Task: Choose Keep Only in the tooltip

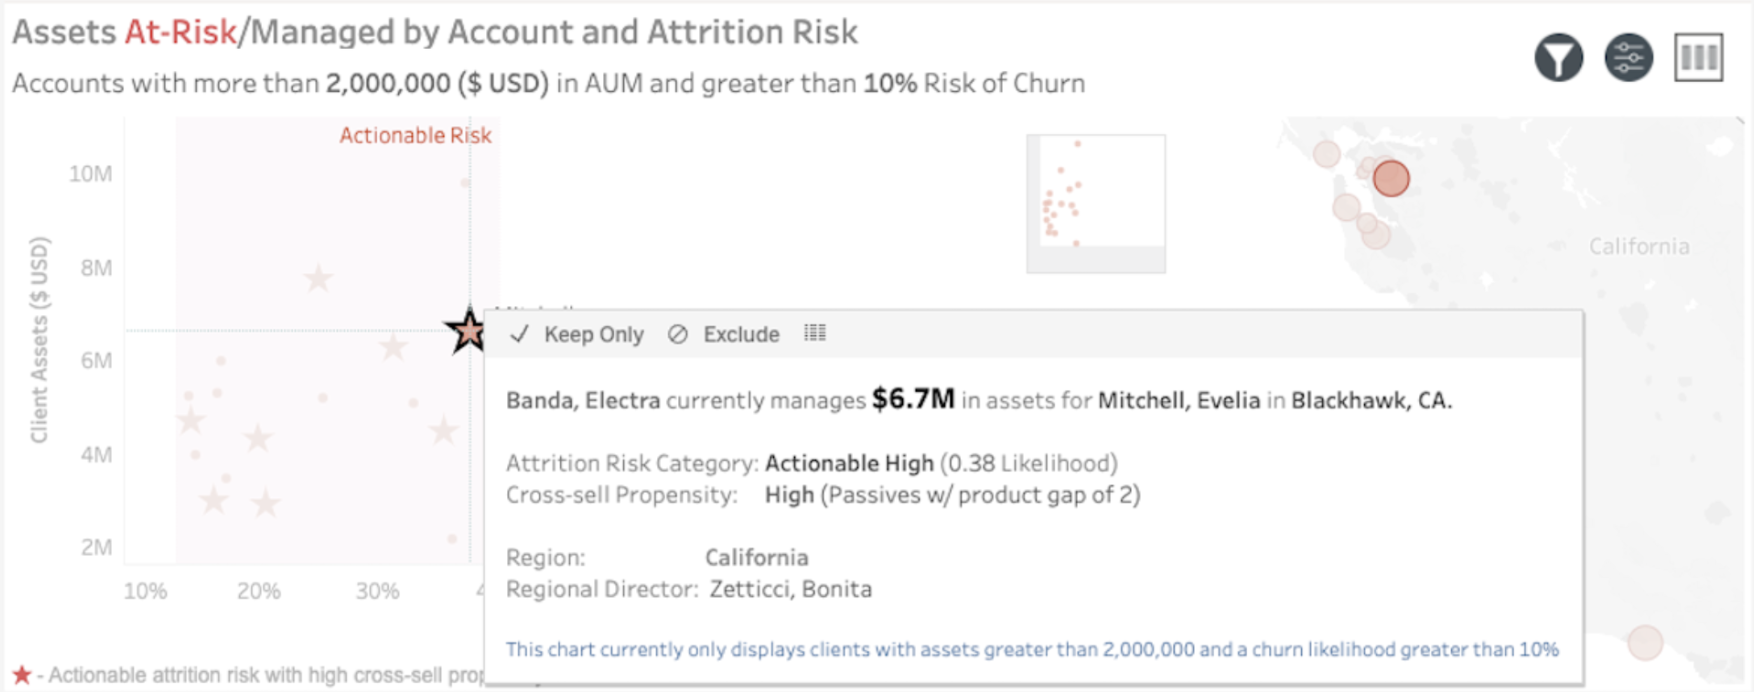Action: point(593,334)
